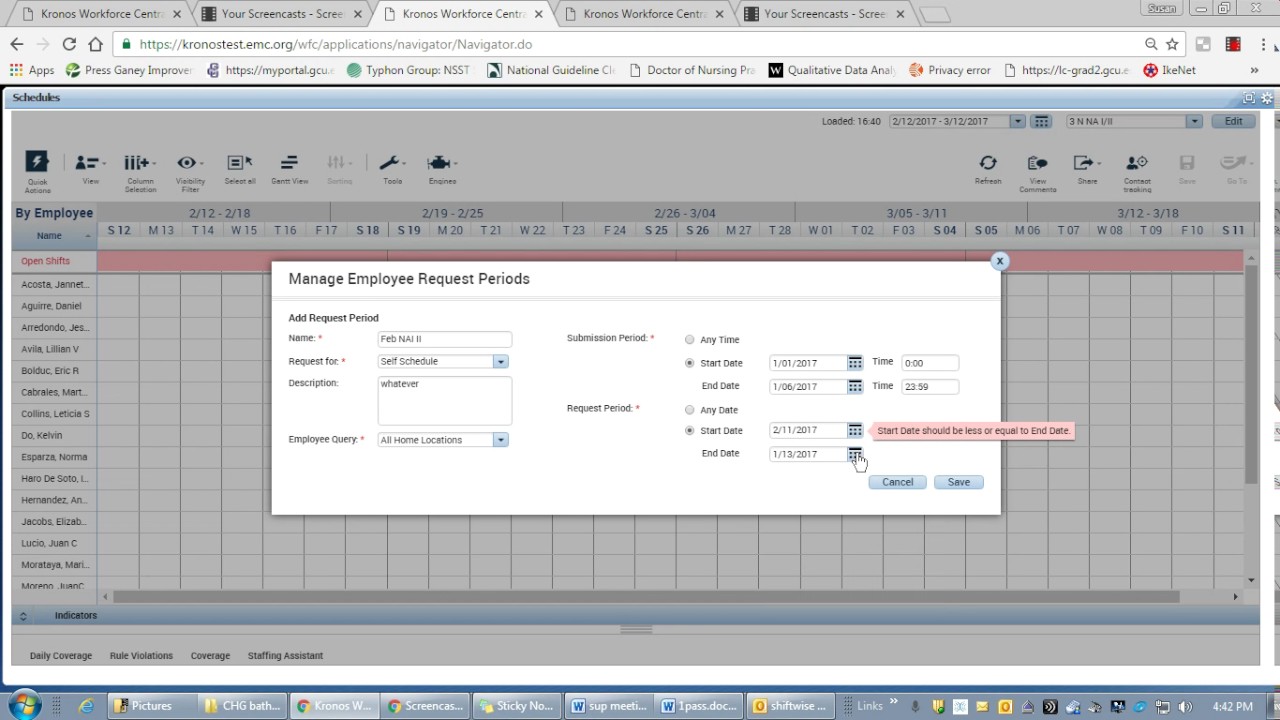Open Quick Actions lightning icon
This screenshot has width=1280, height=720.
pyautogui.click(x=37, y=163)
